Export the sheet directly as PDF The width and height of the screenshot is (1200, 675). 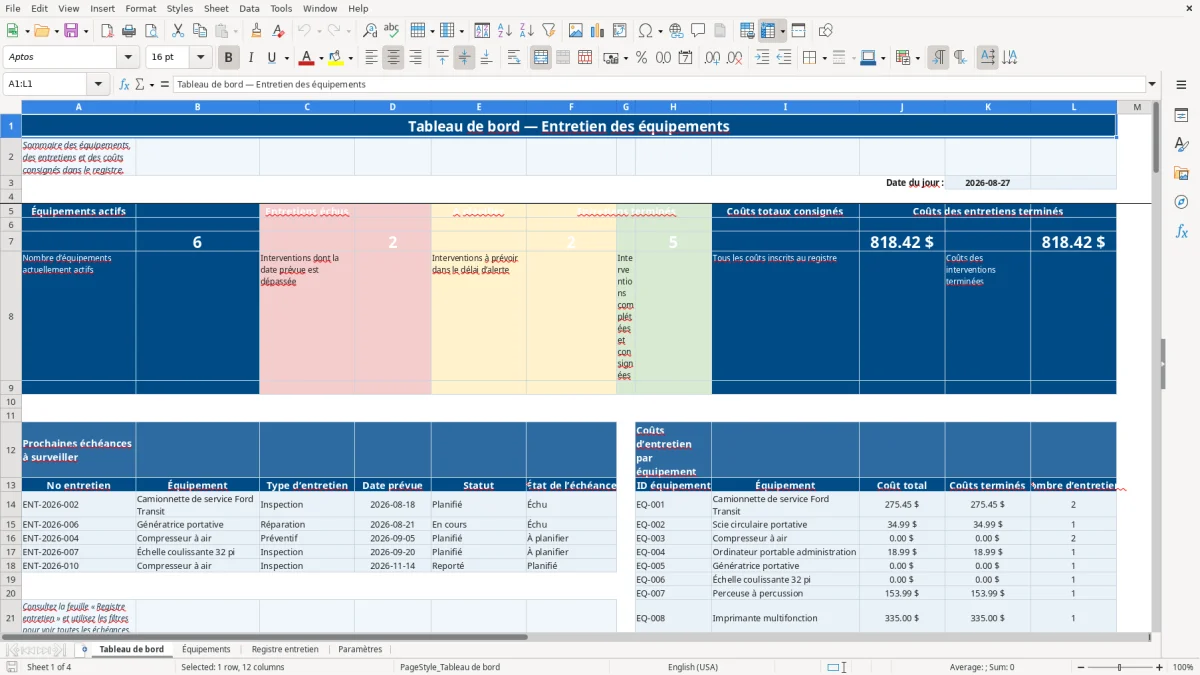coord(106,31)
